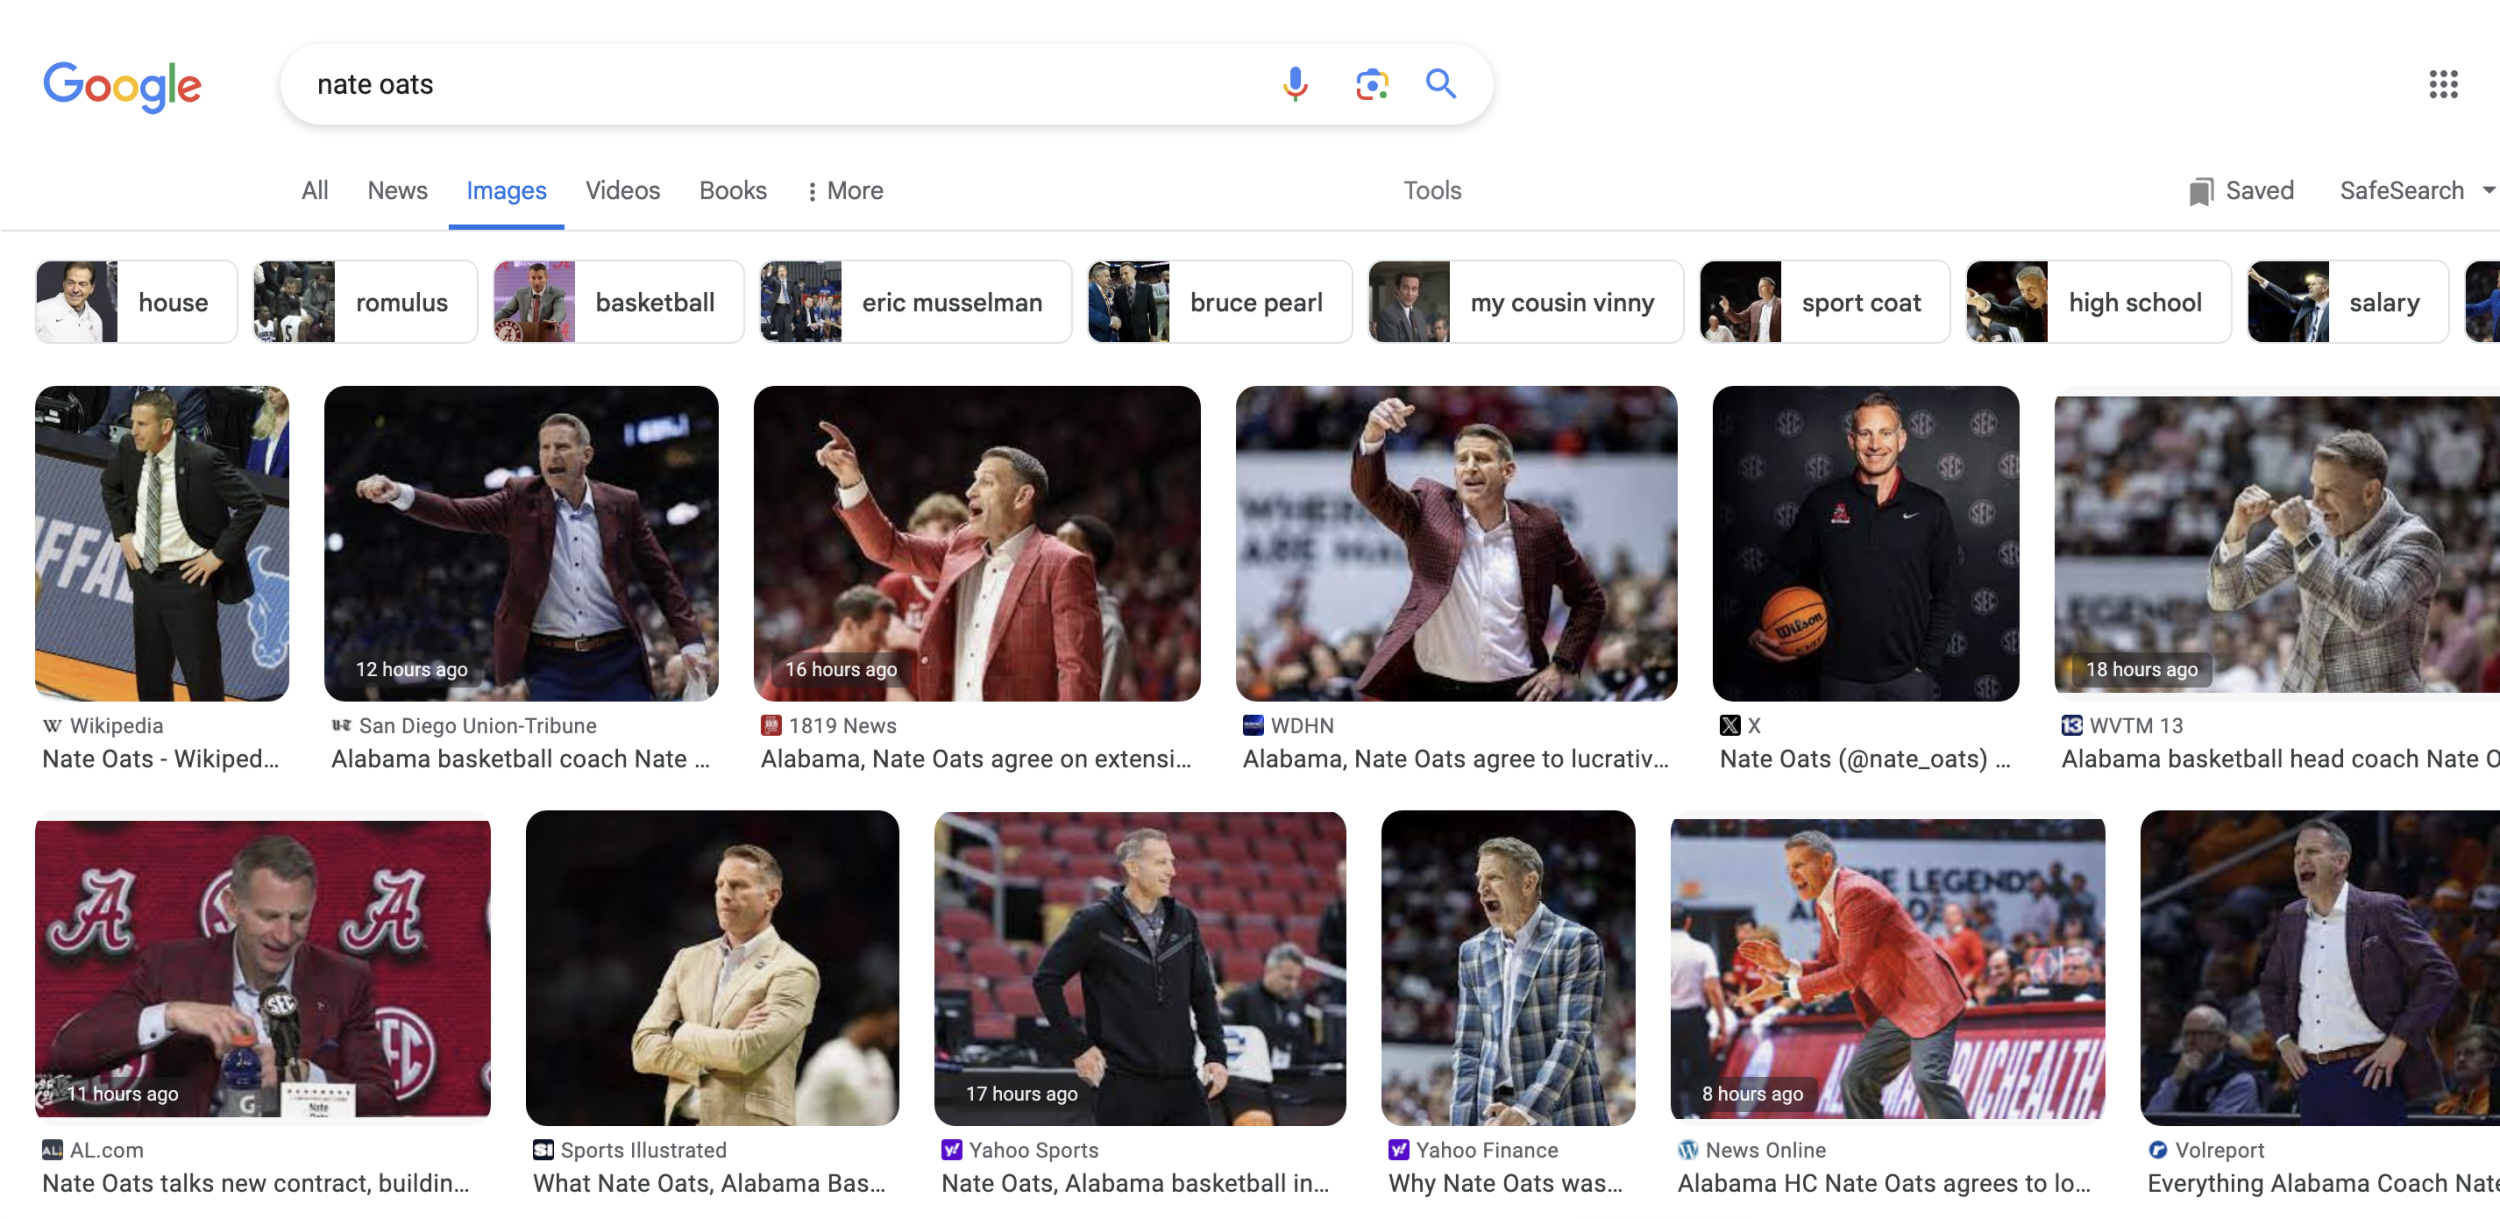
Task: Open the Tools filter options
Action: 1432,191
